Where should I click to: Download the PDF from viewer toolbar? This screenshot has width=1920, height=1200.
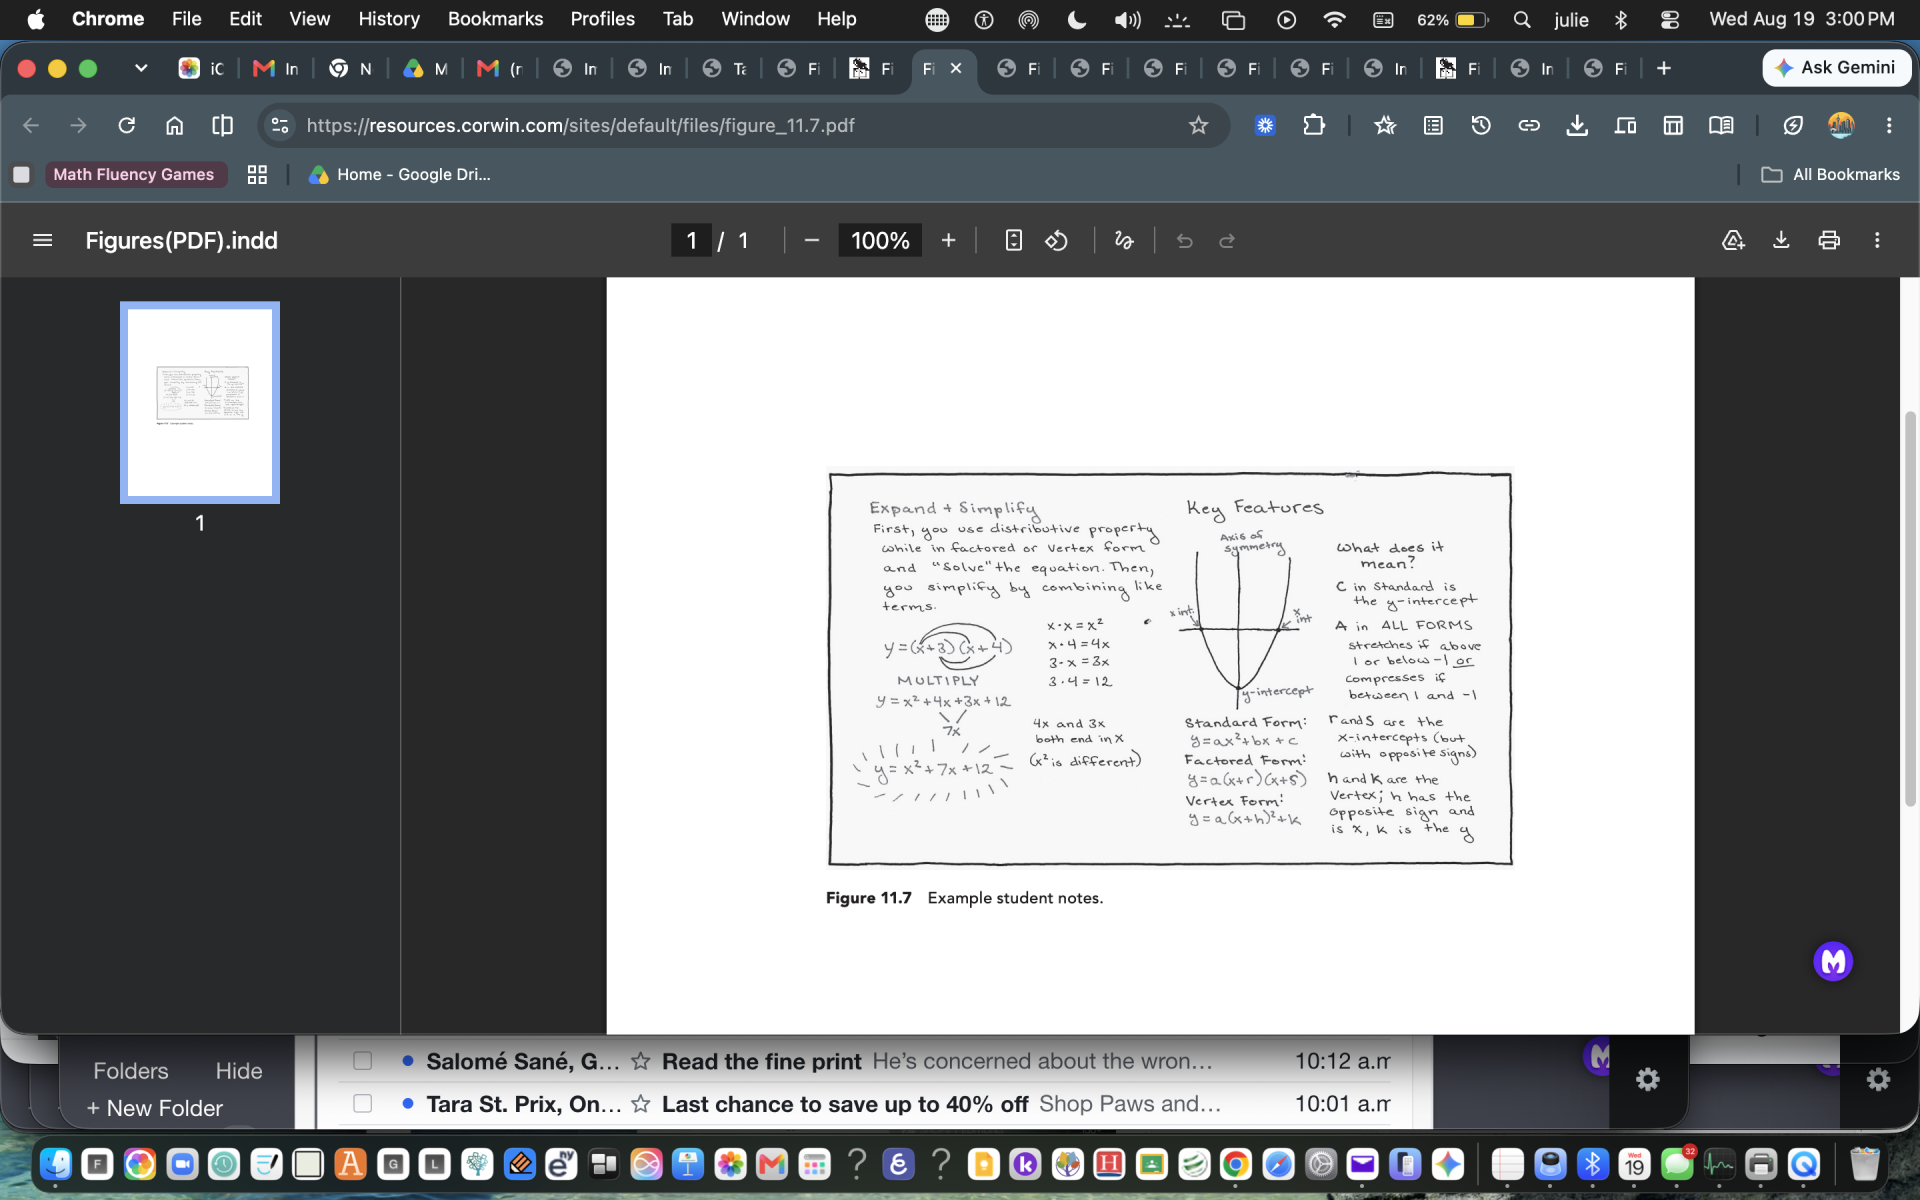point(1781,240)
